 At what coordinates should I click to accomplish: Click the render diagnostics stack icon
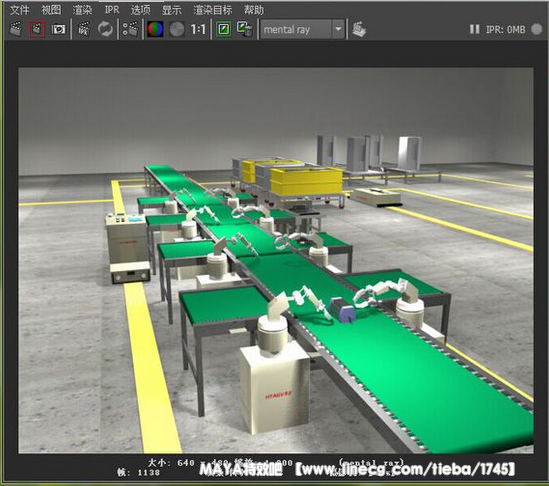359,29
